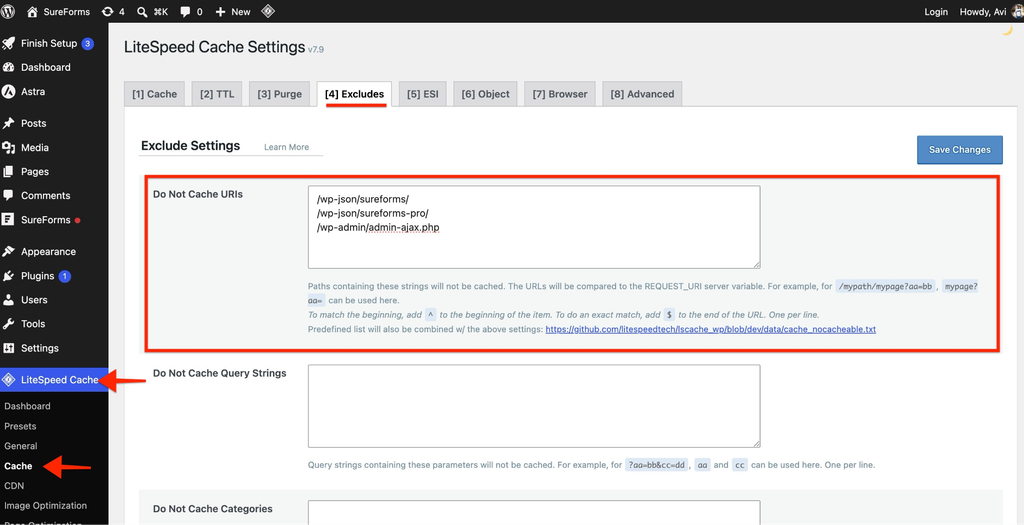Open the Avi user avatar

click(x=1016, y=11)
